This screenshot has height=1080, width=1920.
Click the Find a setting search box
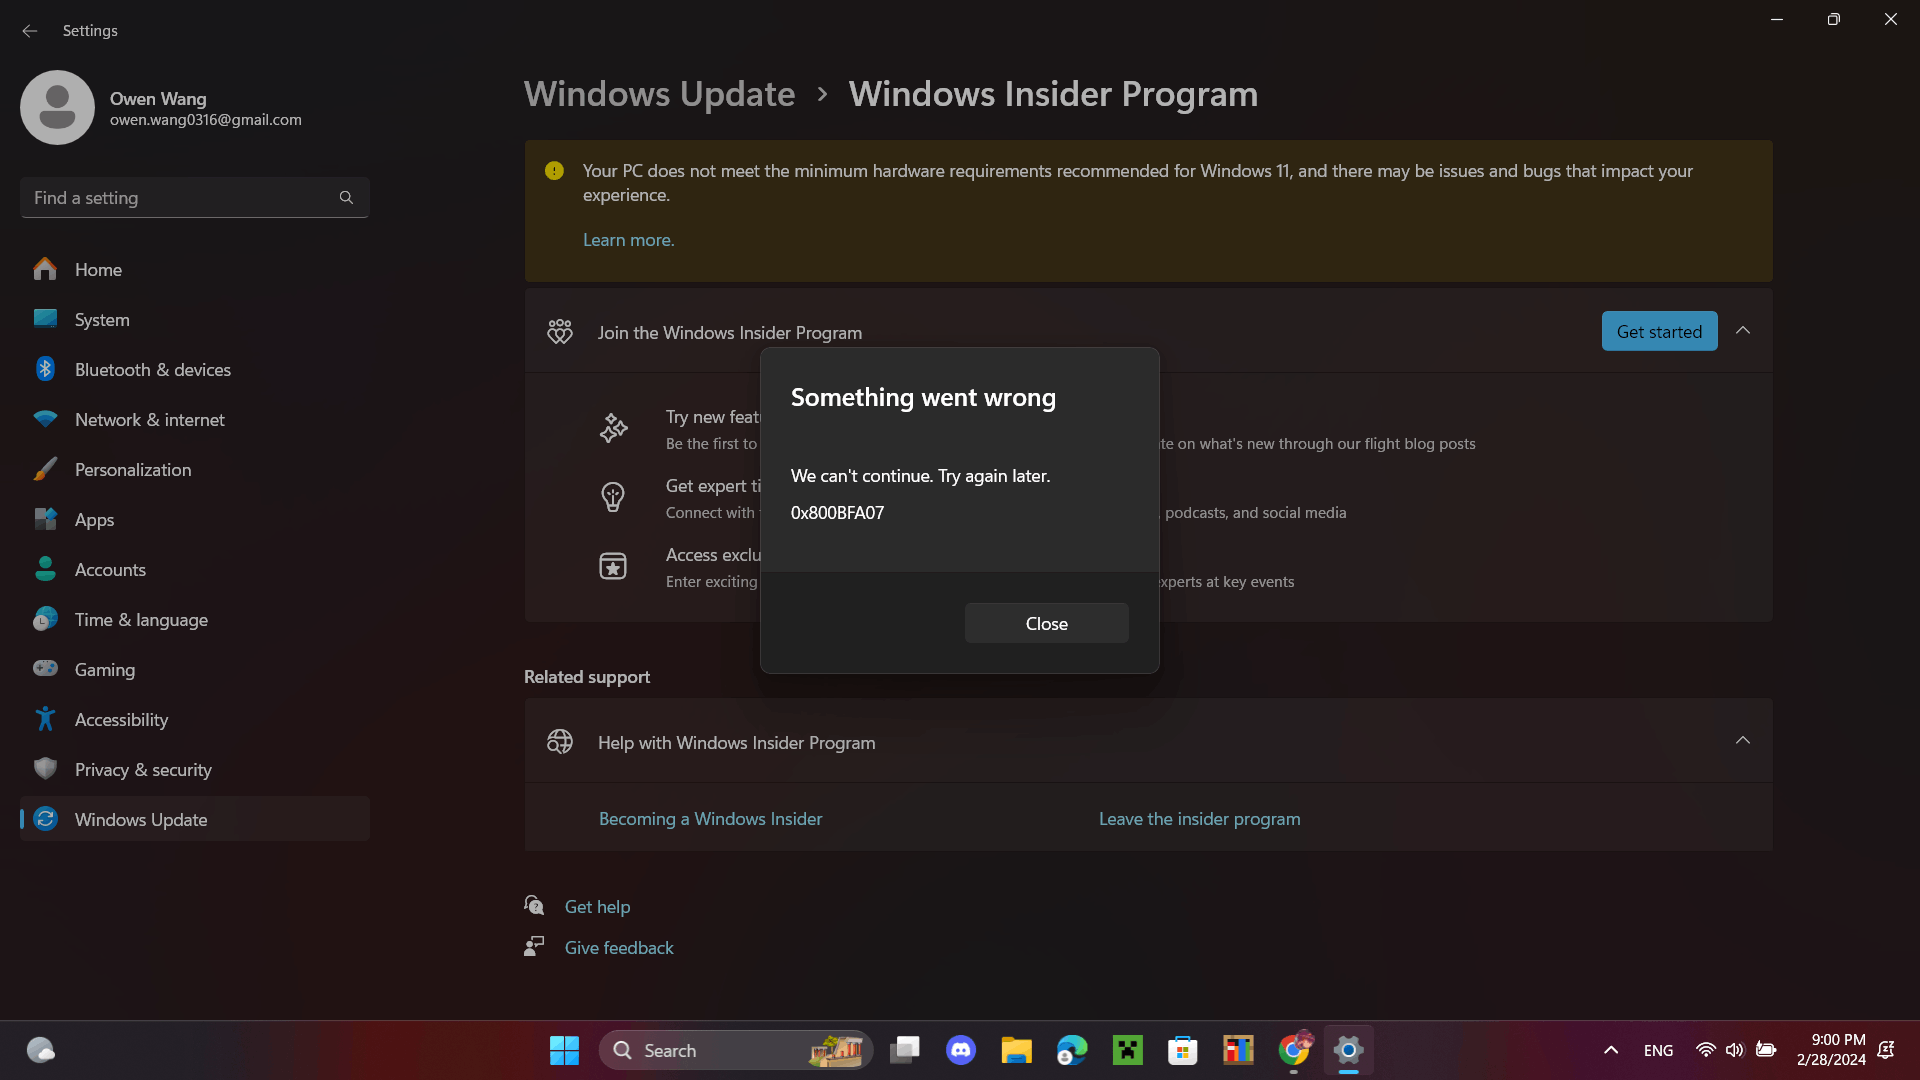[x=194, y=198]
